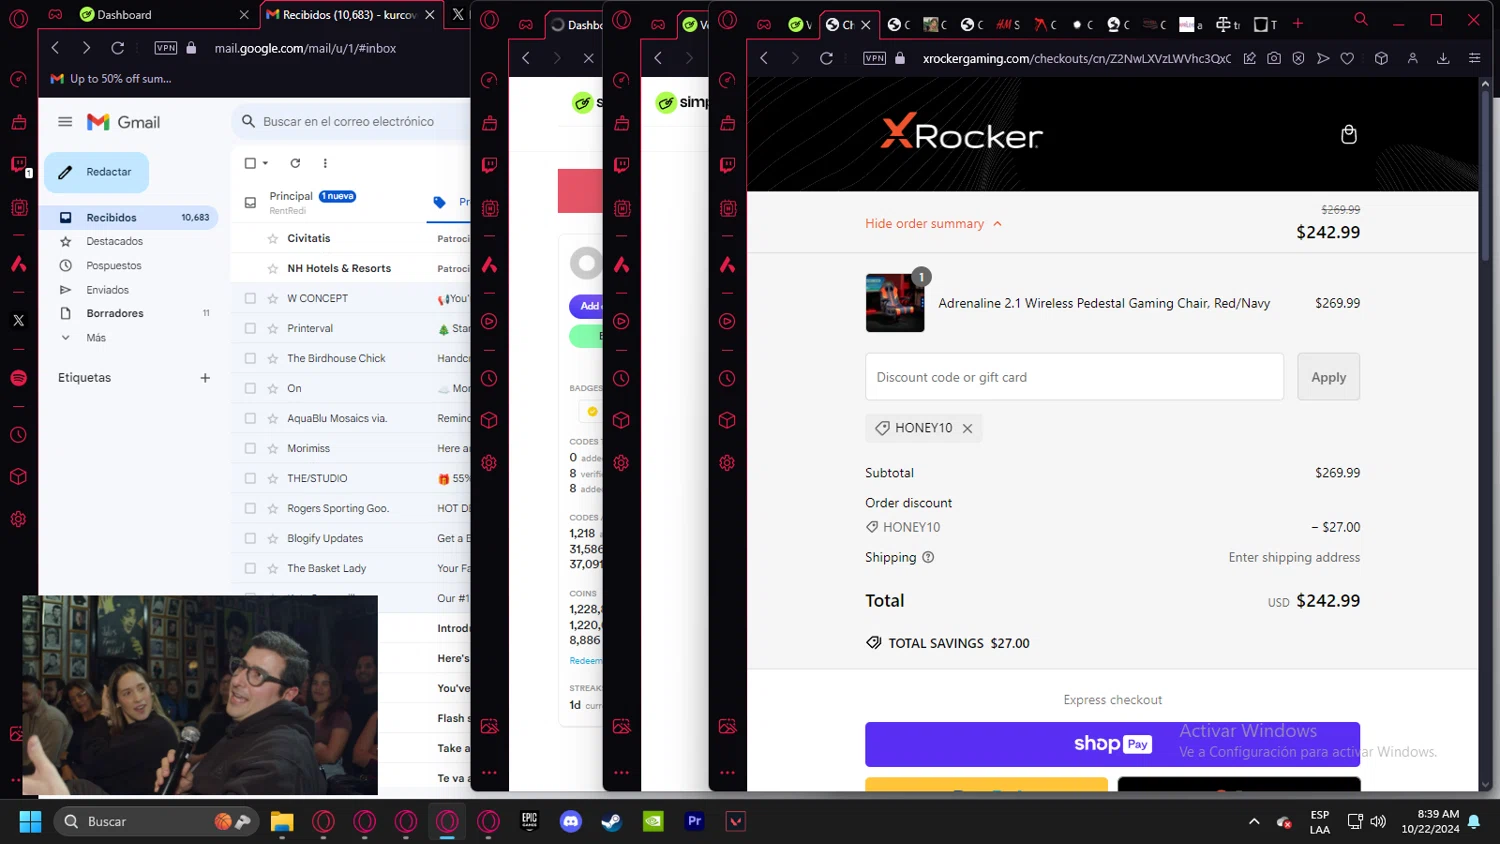Viewport: 1500px width, 844px height.
Task: Open Gmail's three-dot more options menu
Action: [x=325, y=163]
